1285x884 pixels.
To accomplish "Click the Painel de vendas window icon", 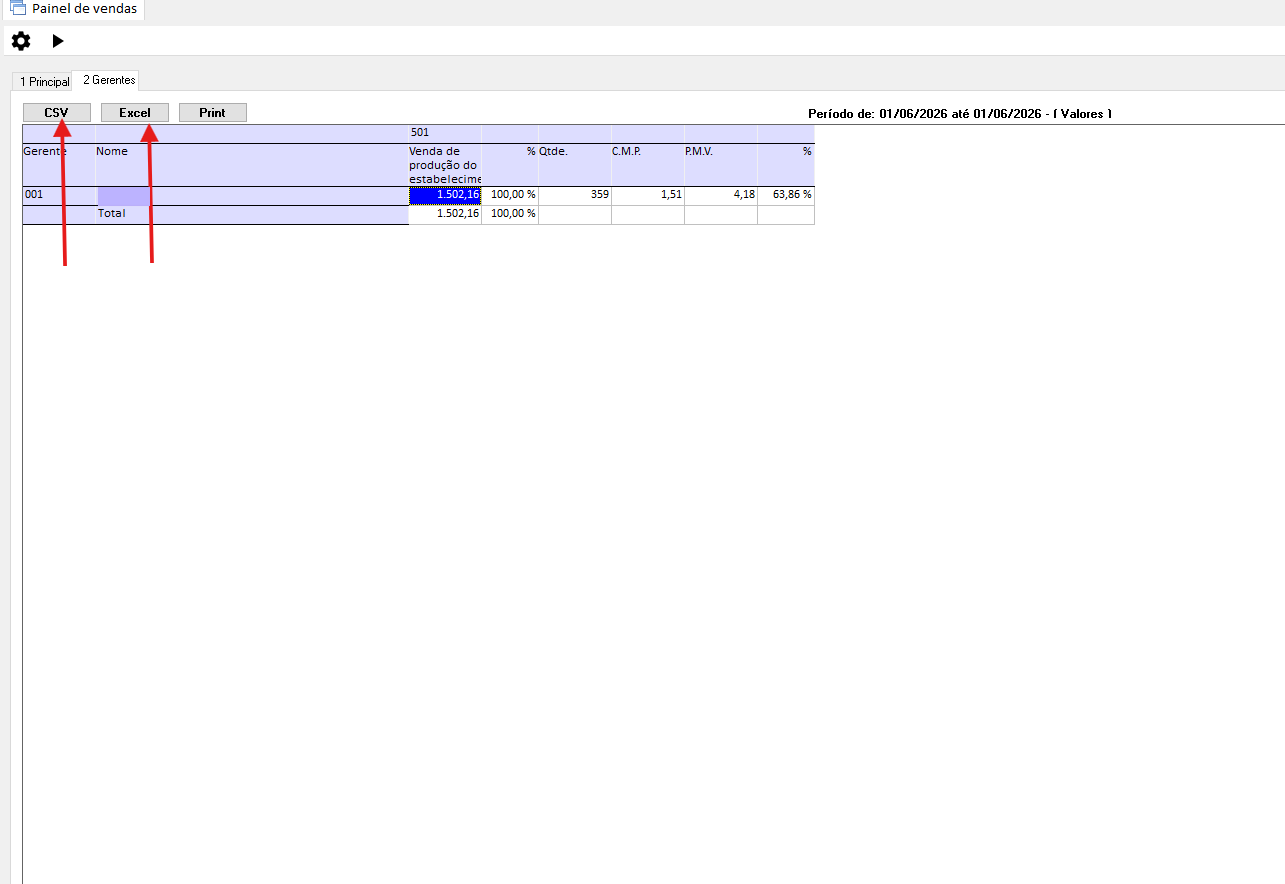I will (x=18, y=8).
